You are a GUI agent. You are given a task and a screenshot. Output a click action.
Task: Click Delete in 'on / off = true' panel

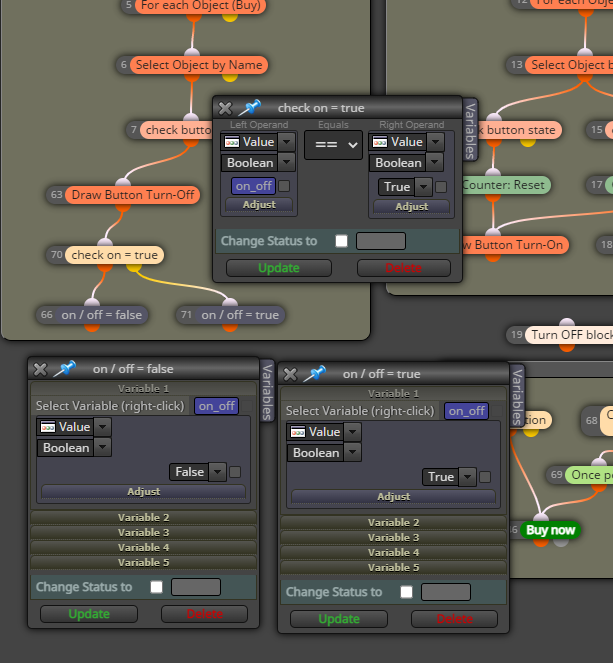454,619
